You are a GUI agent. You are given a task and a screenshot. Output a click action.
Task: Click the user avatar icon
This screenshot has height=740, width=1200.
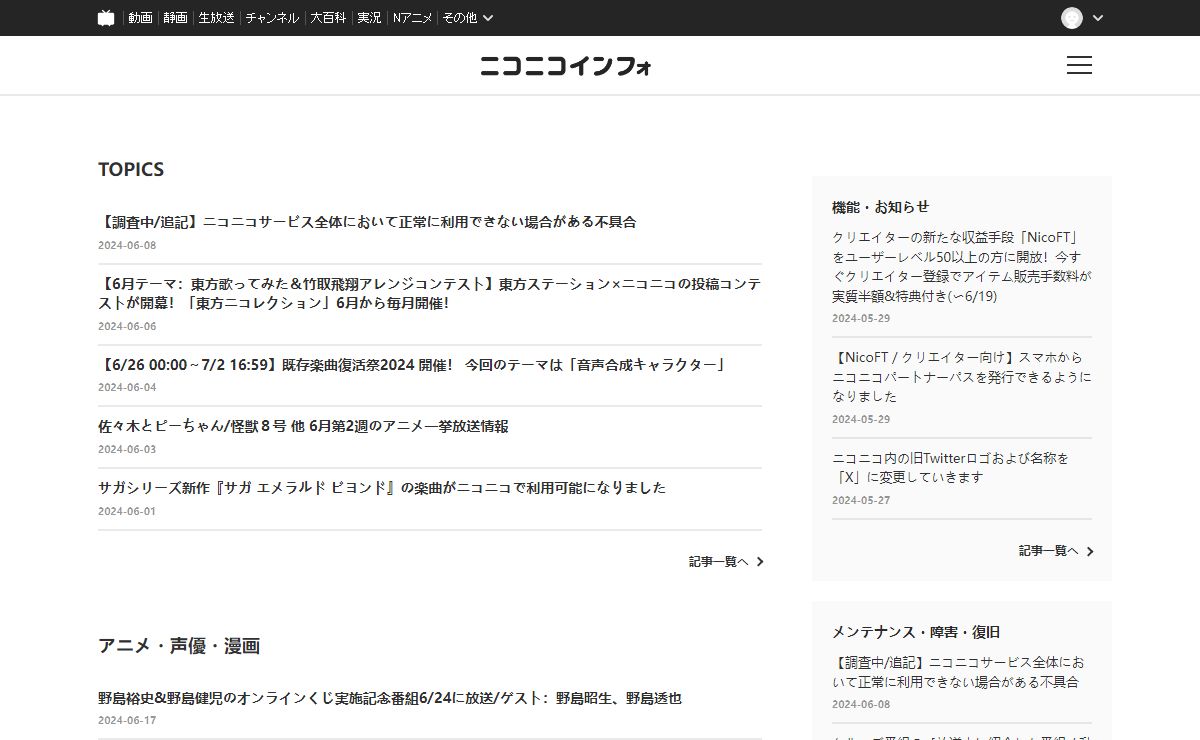coord(1072,18)
